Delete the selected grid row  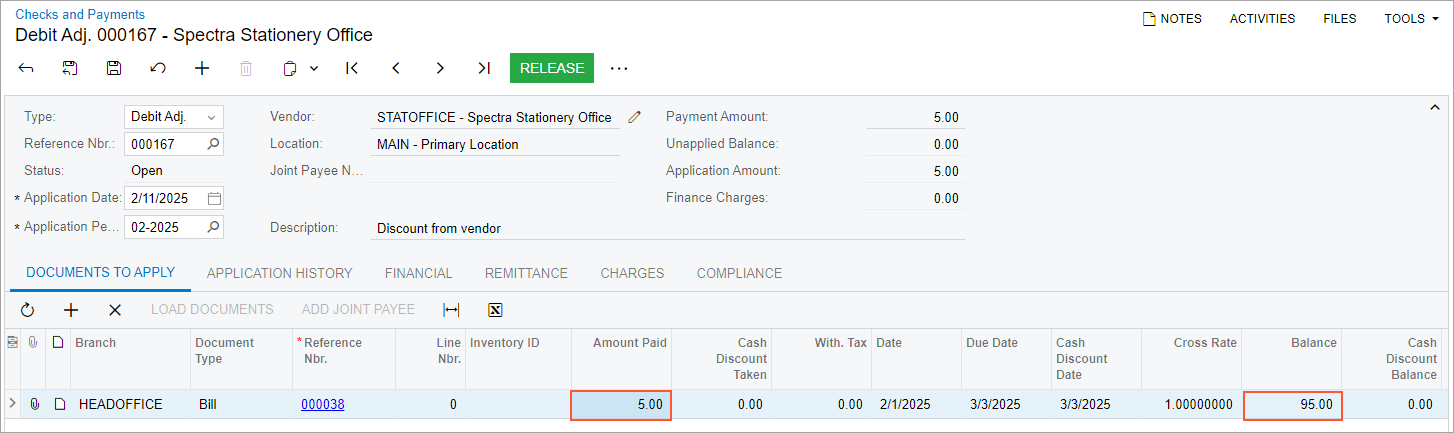click(x=115, y=310)
